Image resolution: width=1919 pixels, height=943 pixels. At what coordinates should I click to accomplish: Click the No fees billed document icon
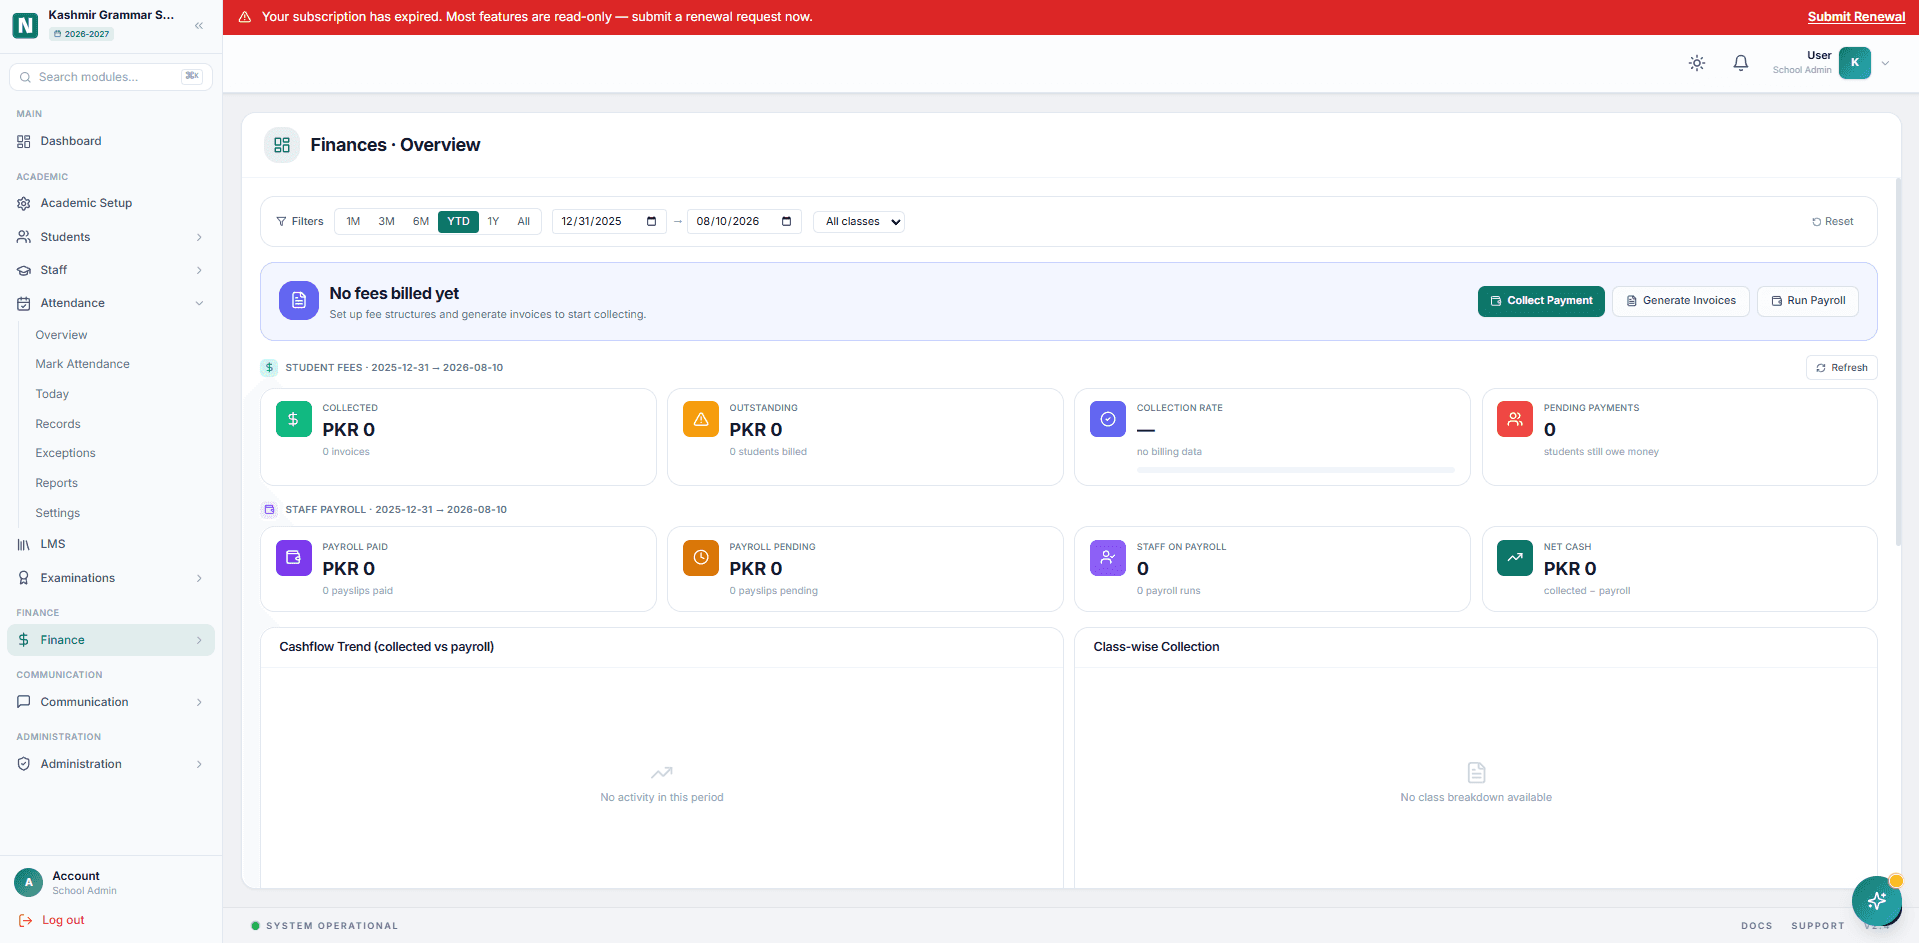[x=299, y=301]
